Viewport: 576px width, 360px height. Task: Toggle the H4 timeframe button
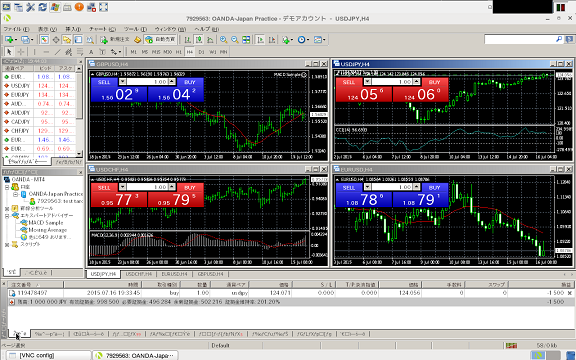190,52
